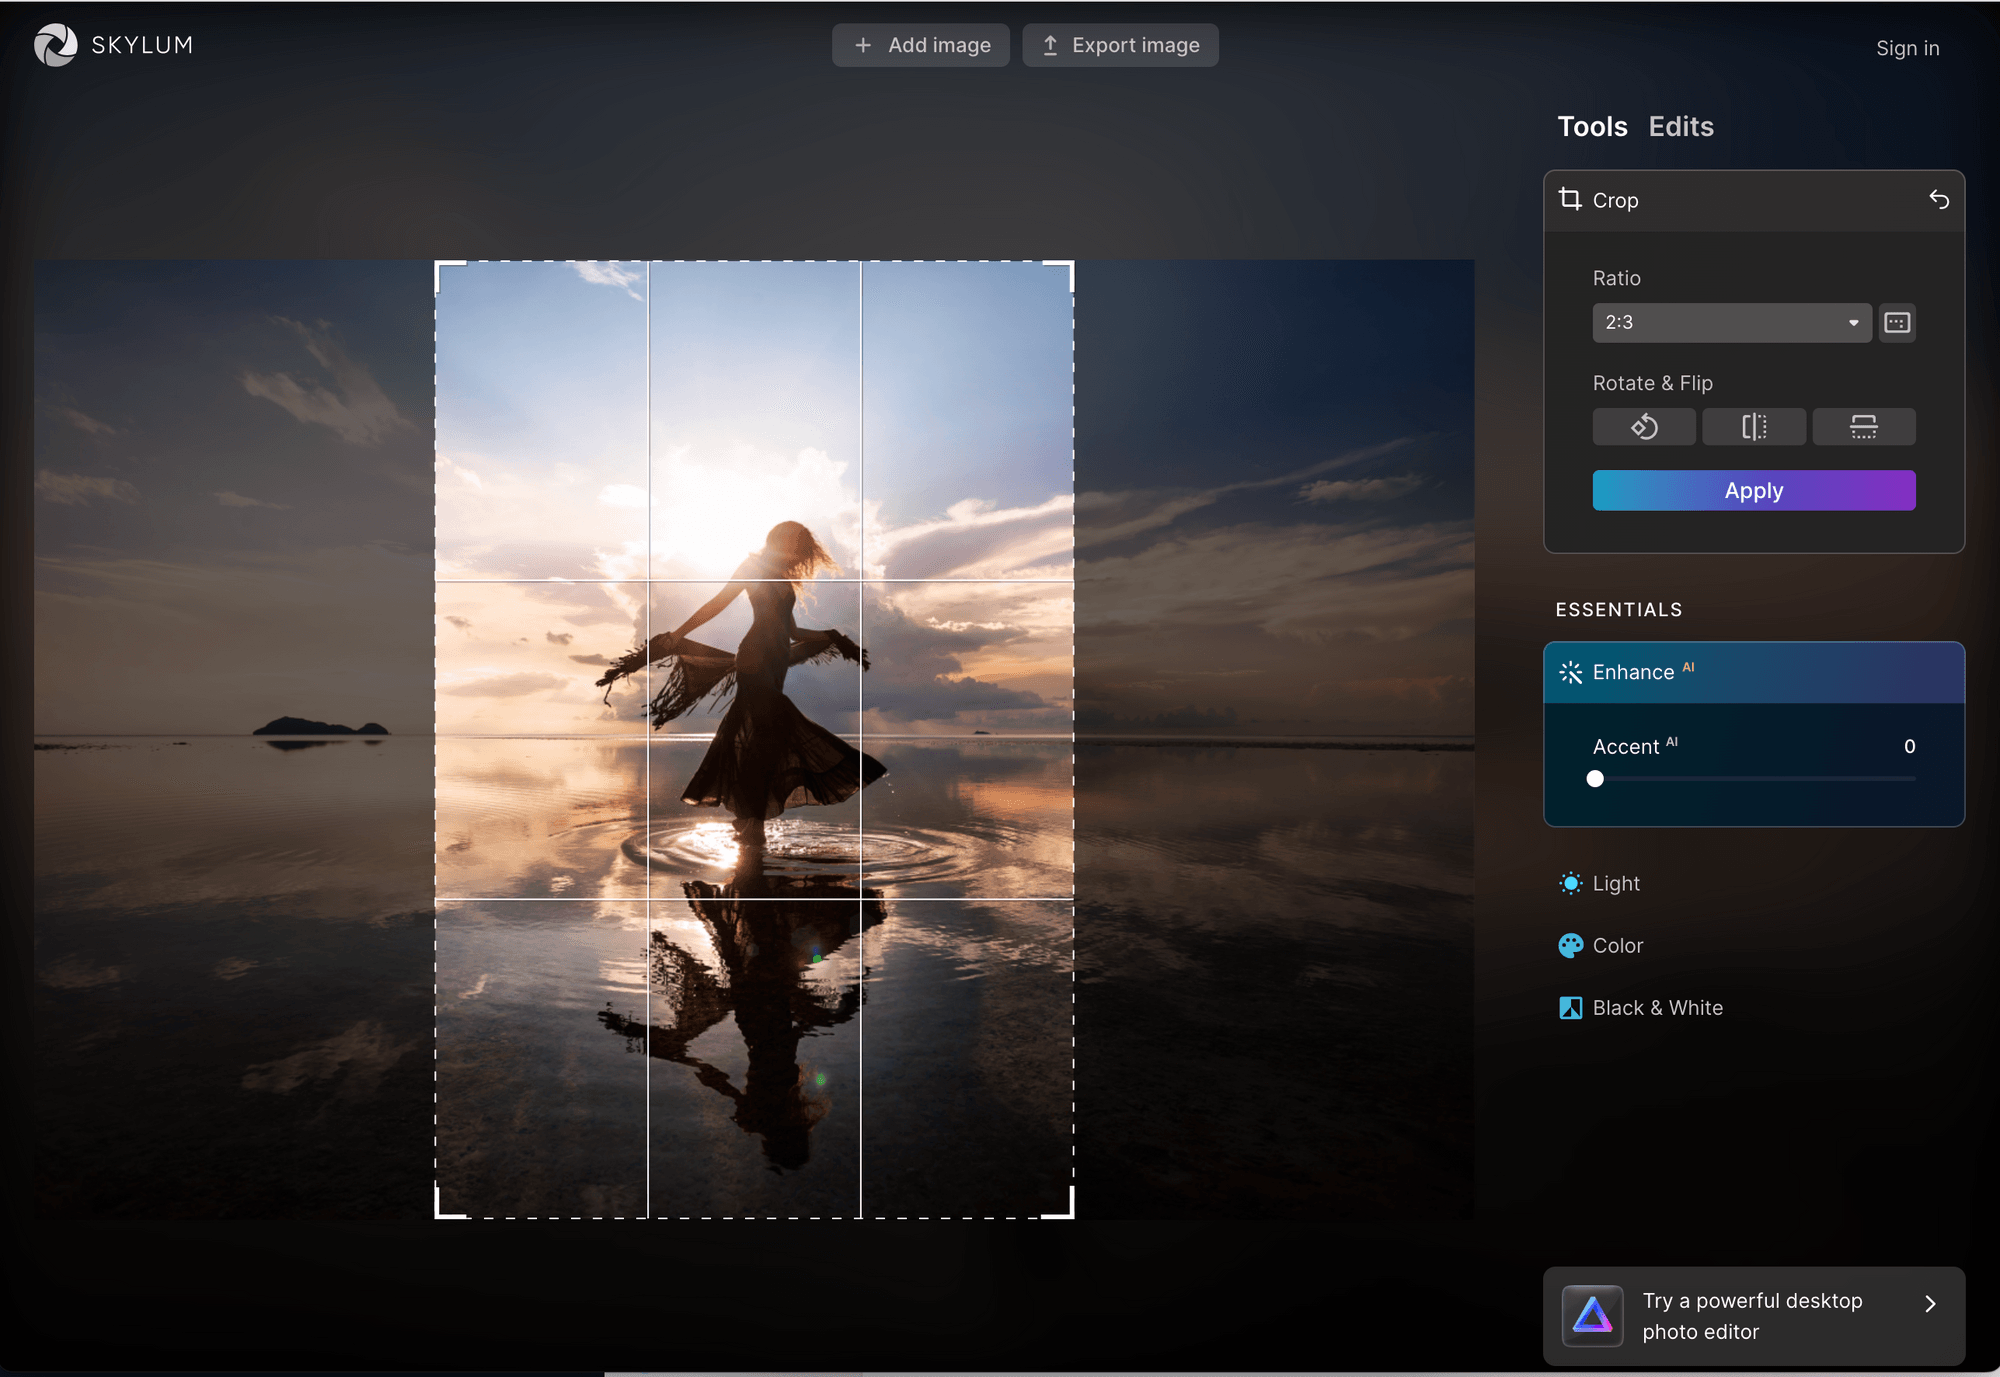Click the Luminar icon in the promo banner
The image size is (2000, 1377).
(x=1592, y=1315)
